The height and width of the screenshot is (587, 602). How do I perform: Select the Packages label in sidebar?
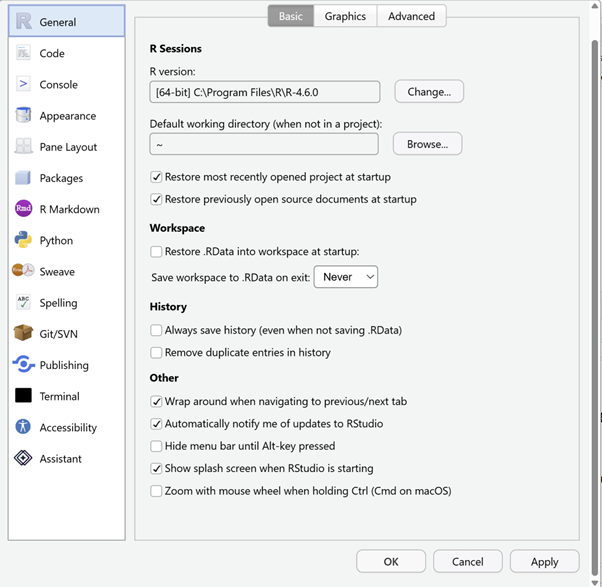pos(61,178)
